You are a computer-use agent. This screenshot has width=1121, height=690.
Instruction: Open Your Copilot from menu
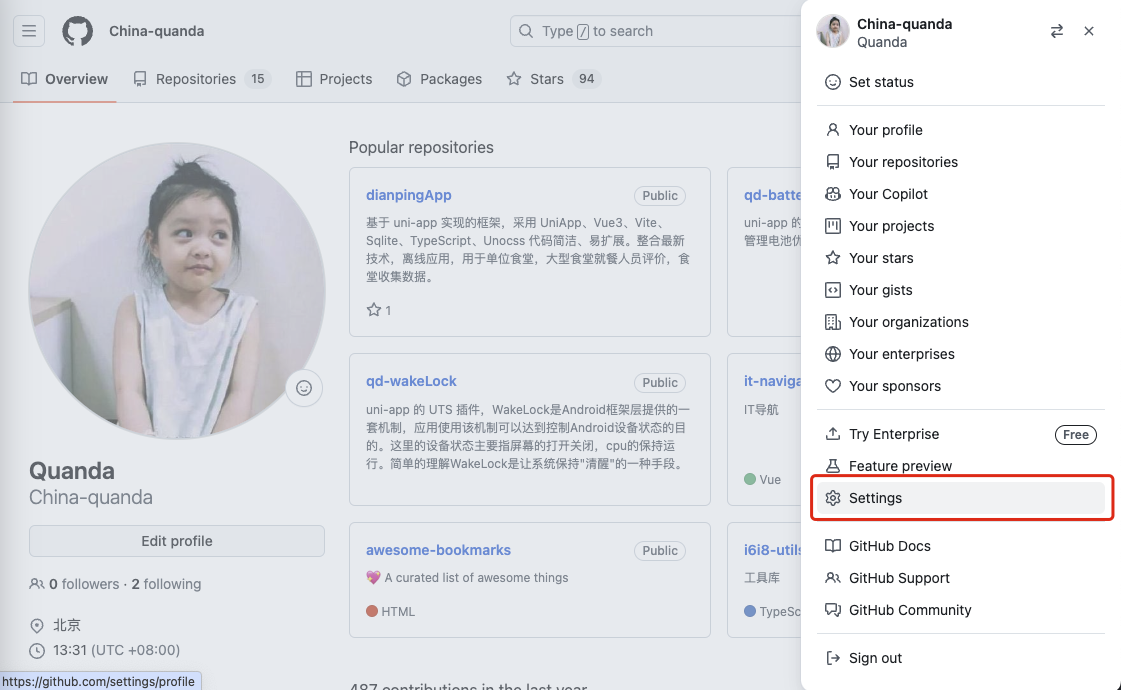click(887, 194)
